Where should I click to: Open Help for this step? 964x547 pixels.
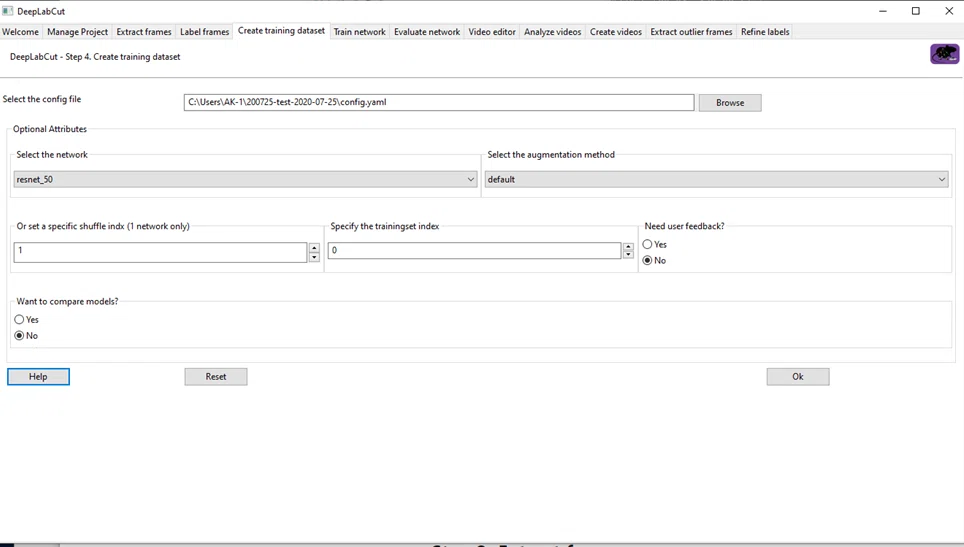pos(38,377)
